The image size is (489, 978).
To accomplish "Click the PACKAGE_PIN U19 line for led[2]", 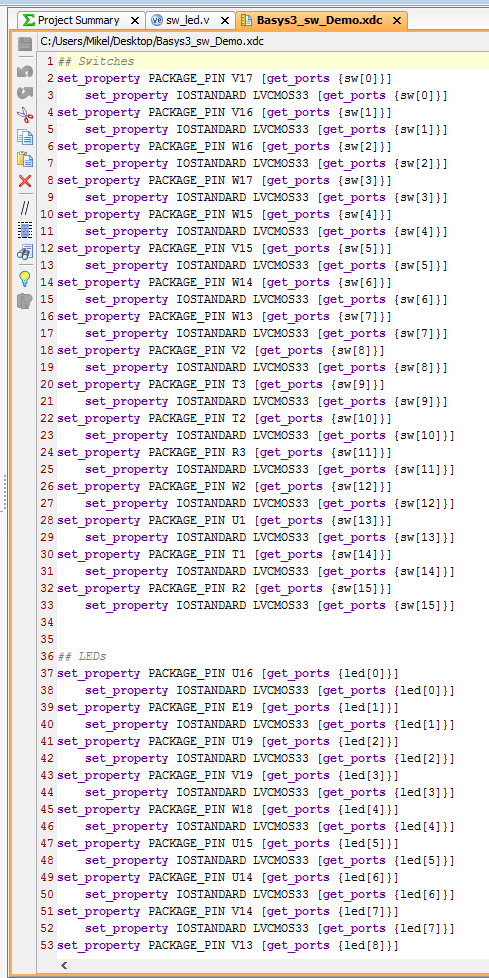I will (x=228, y=742).
